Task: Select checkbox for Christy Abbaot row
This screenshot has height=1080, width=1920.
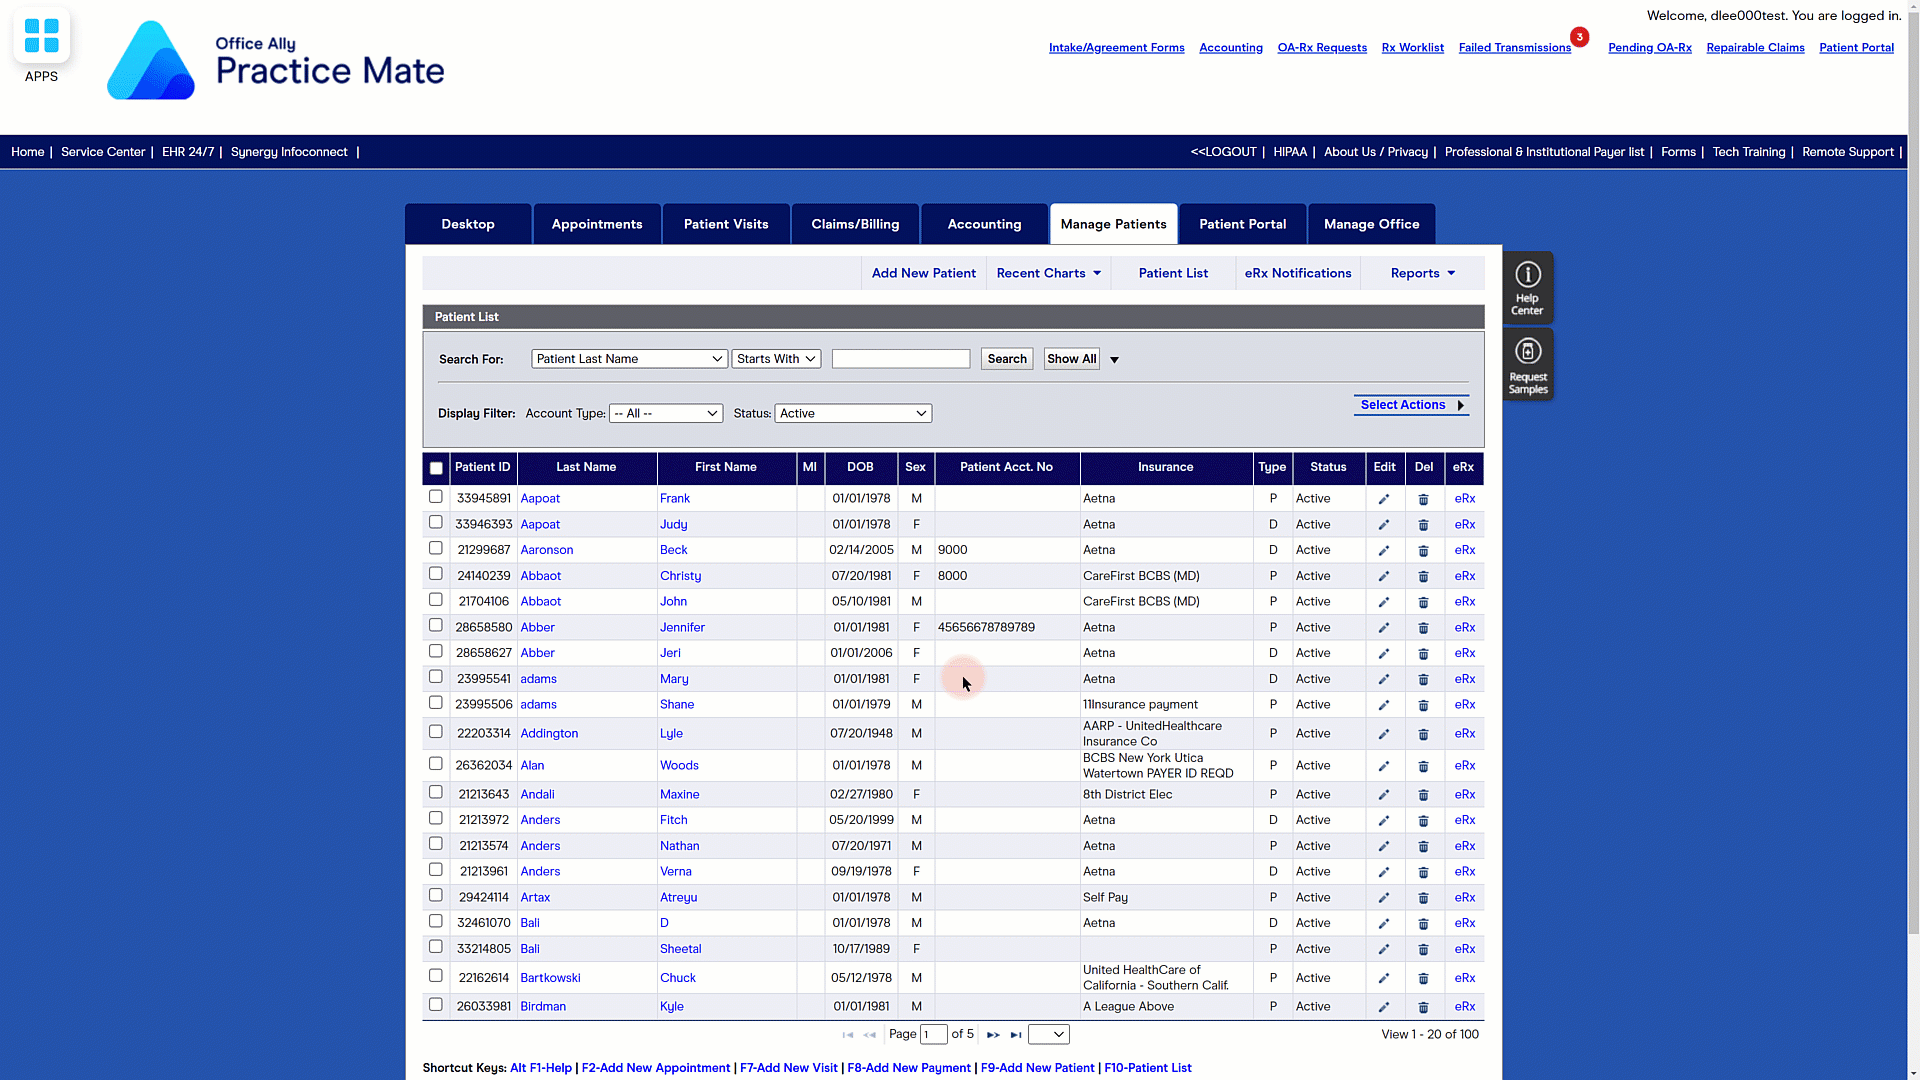Action: pos(435,574)
